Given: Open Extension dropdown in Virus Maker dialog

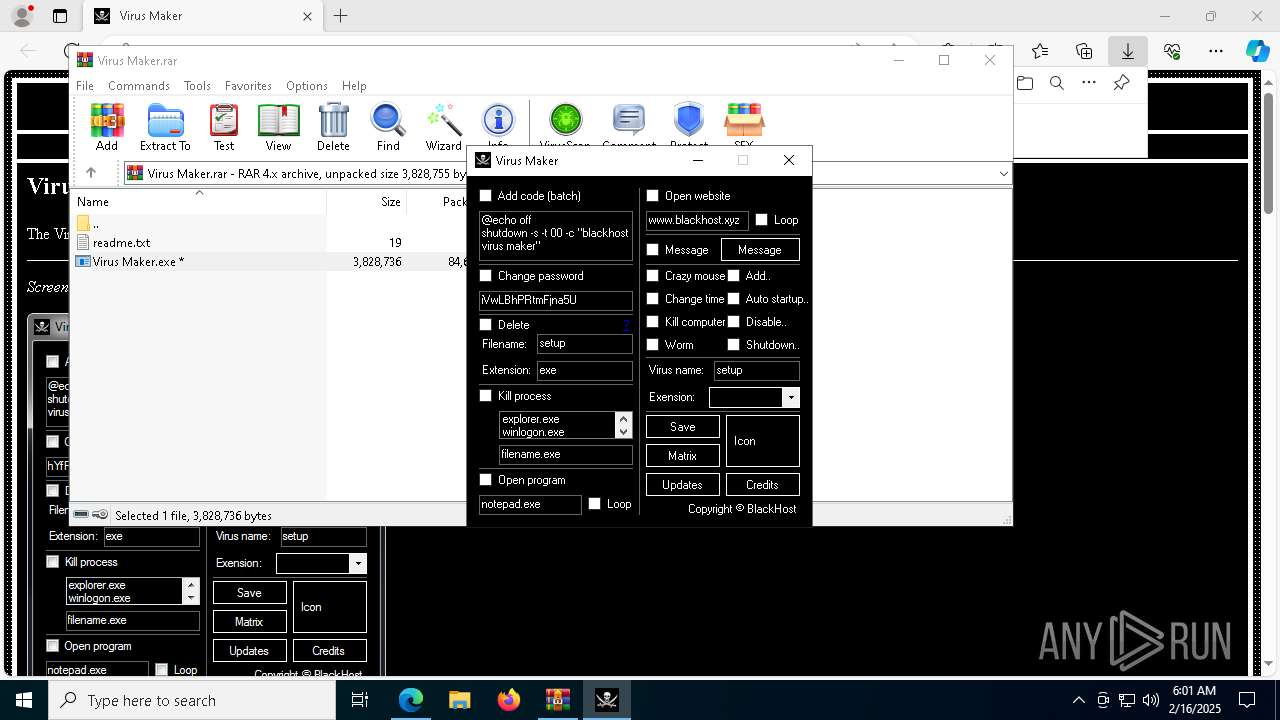Looking at the screenshot, I should (x=791, y=398).
